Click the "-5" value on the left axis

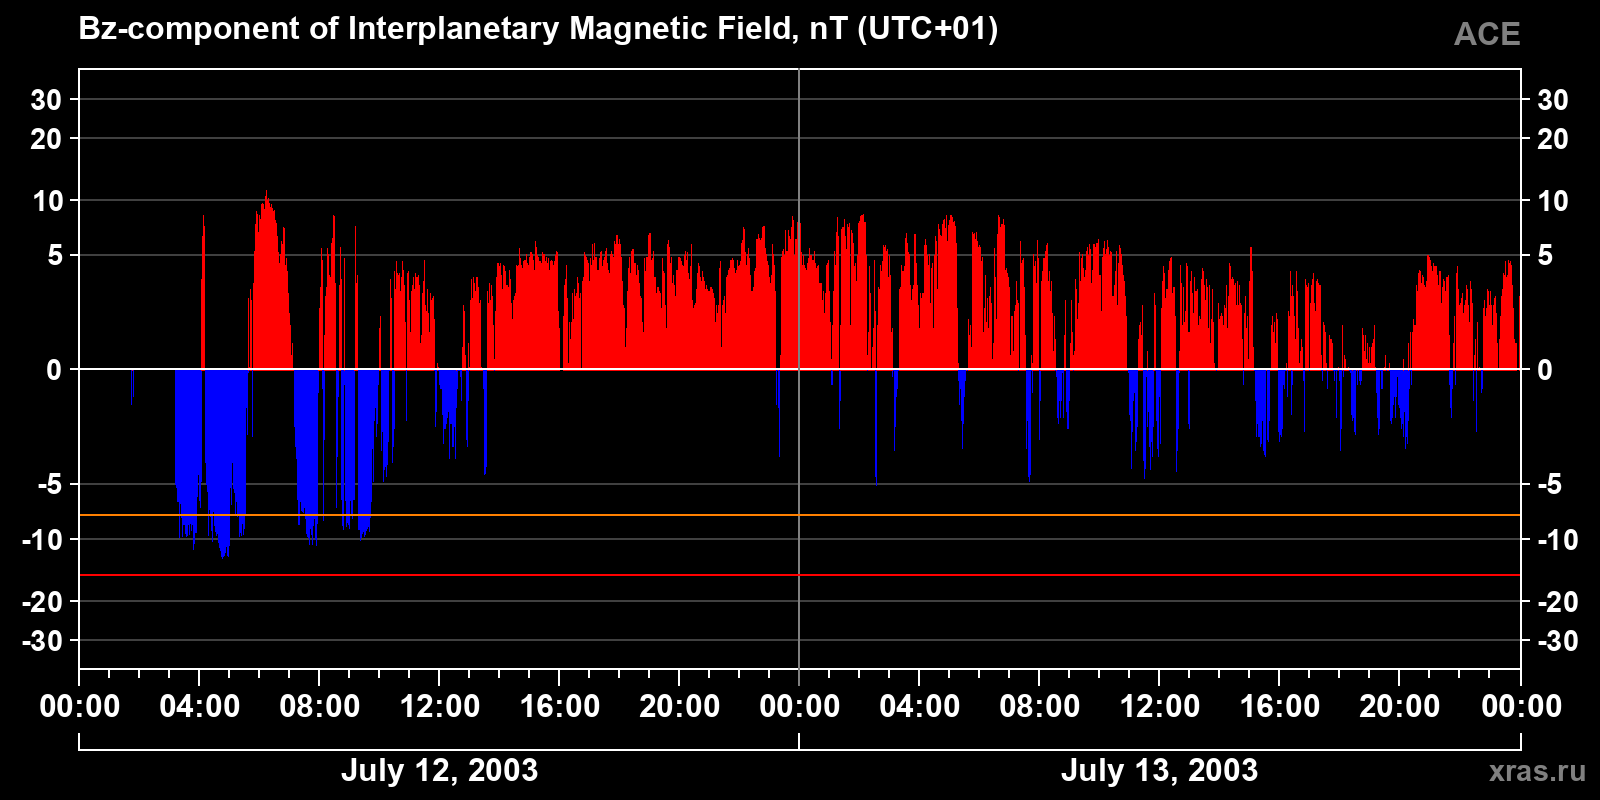[x=50, y=485]
